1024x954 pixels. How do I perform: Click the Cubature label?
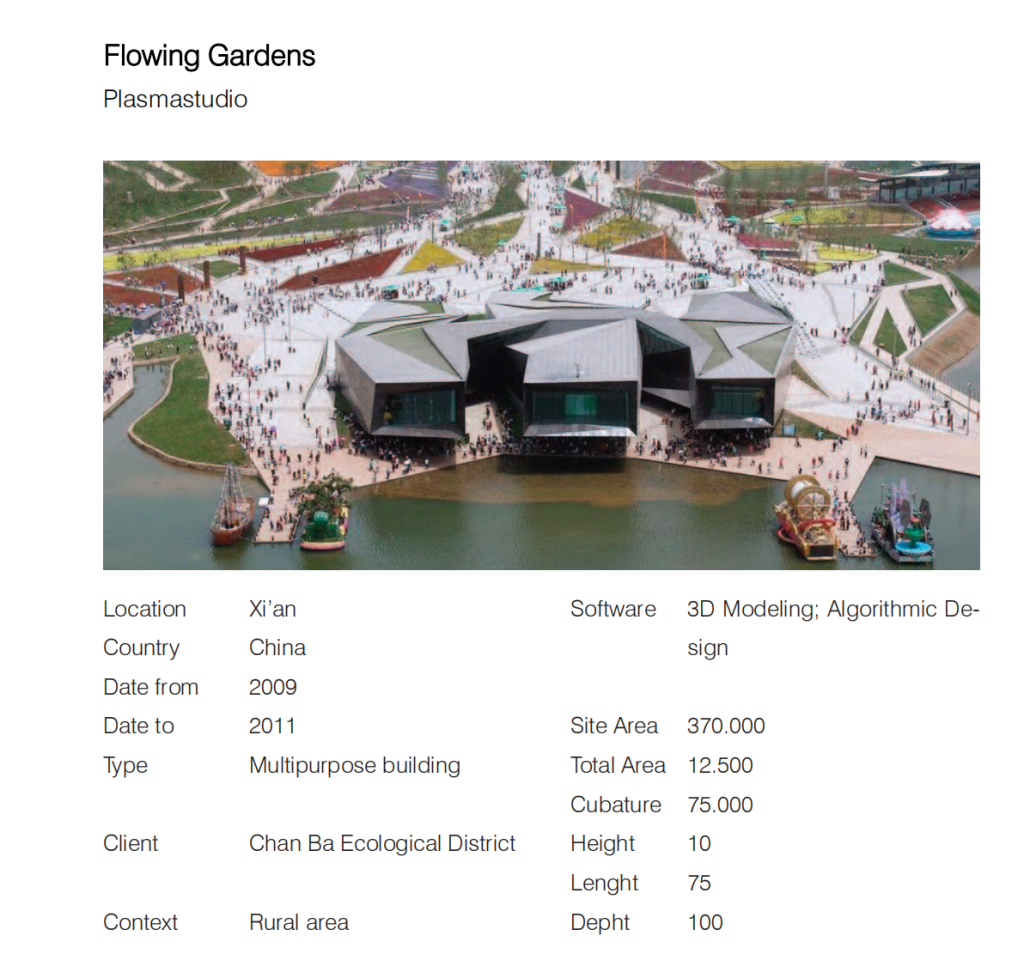pyautogui.click(x=615, y=805)
